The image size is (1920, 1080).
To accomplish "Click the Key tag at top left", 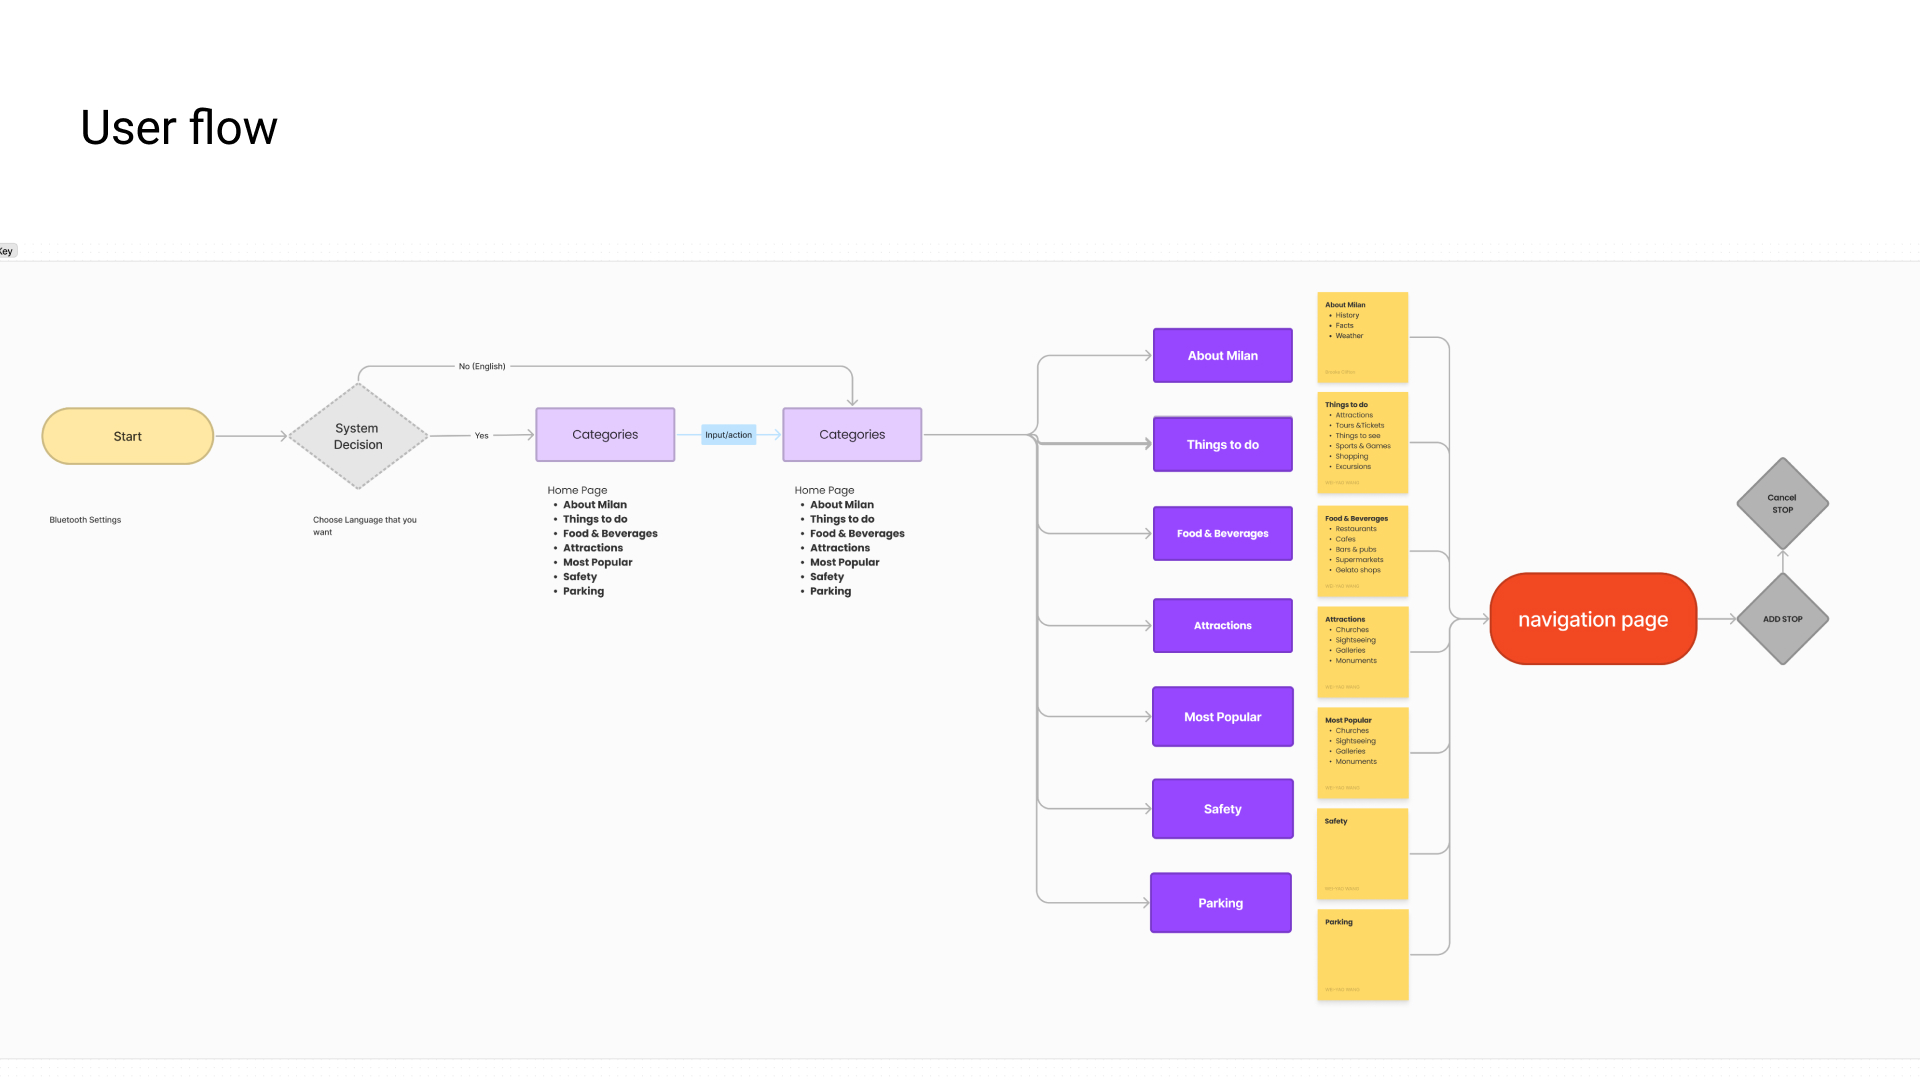I will pos(7,251).
